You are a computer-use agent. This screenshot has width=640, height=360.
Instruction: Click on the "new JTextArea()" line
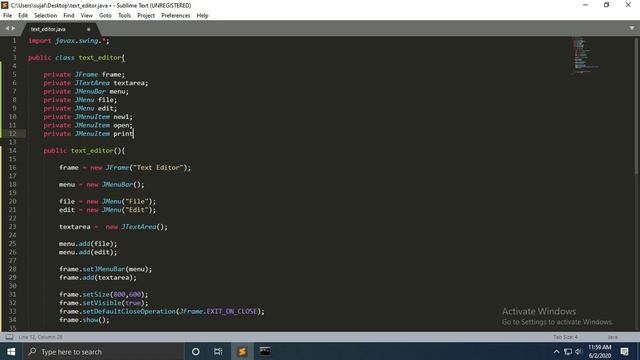113,227
